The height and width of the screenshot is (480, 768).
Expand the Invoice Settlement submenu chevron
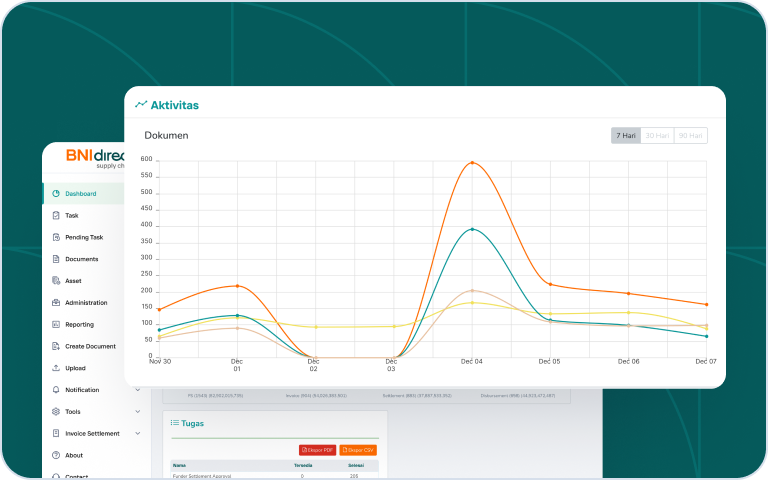137,434
